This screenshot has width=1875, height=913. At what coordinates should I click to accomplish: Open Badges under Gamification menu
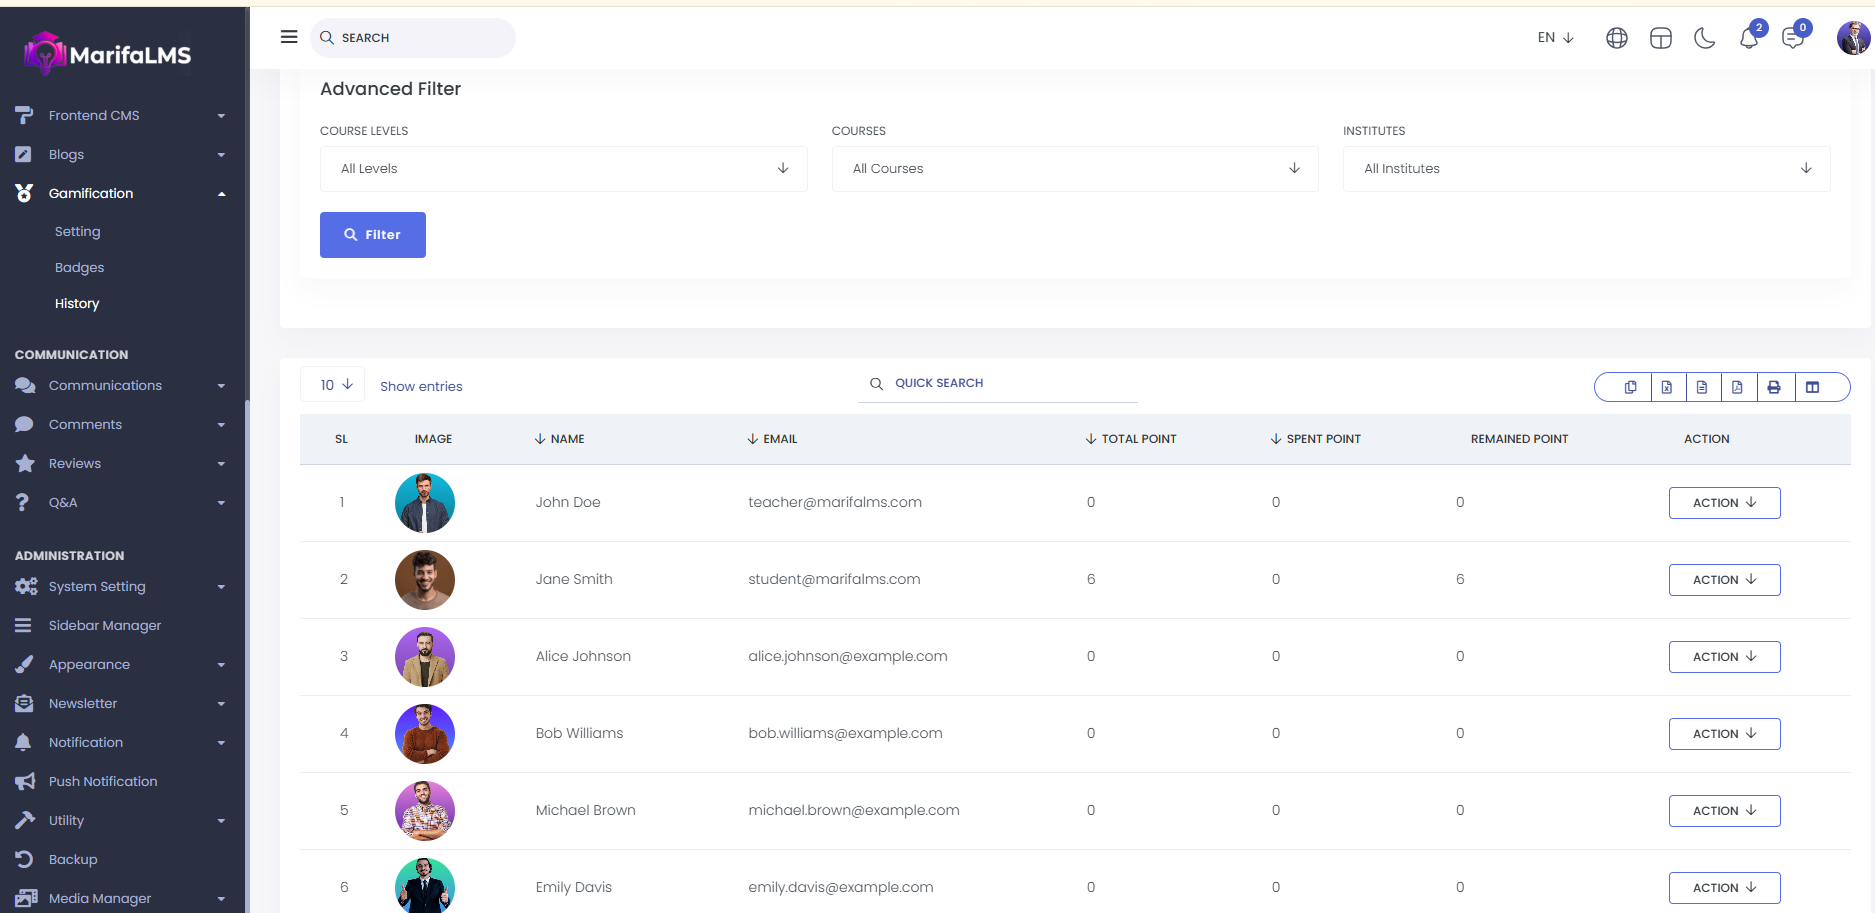[79, 268]
